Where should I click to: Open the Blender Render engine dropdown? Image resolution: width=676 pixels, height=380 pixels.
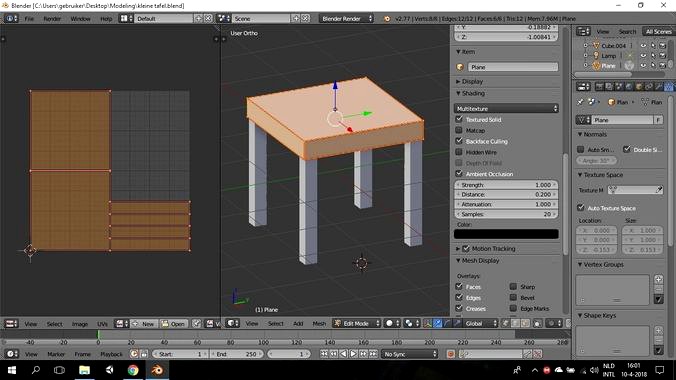coord(346,19)
